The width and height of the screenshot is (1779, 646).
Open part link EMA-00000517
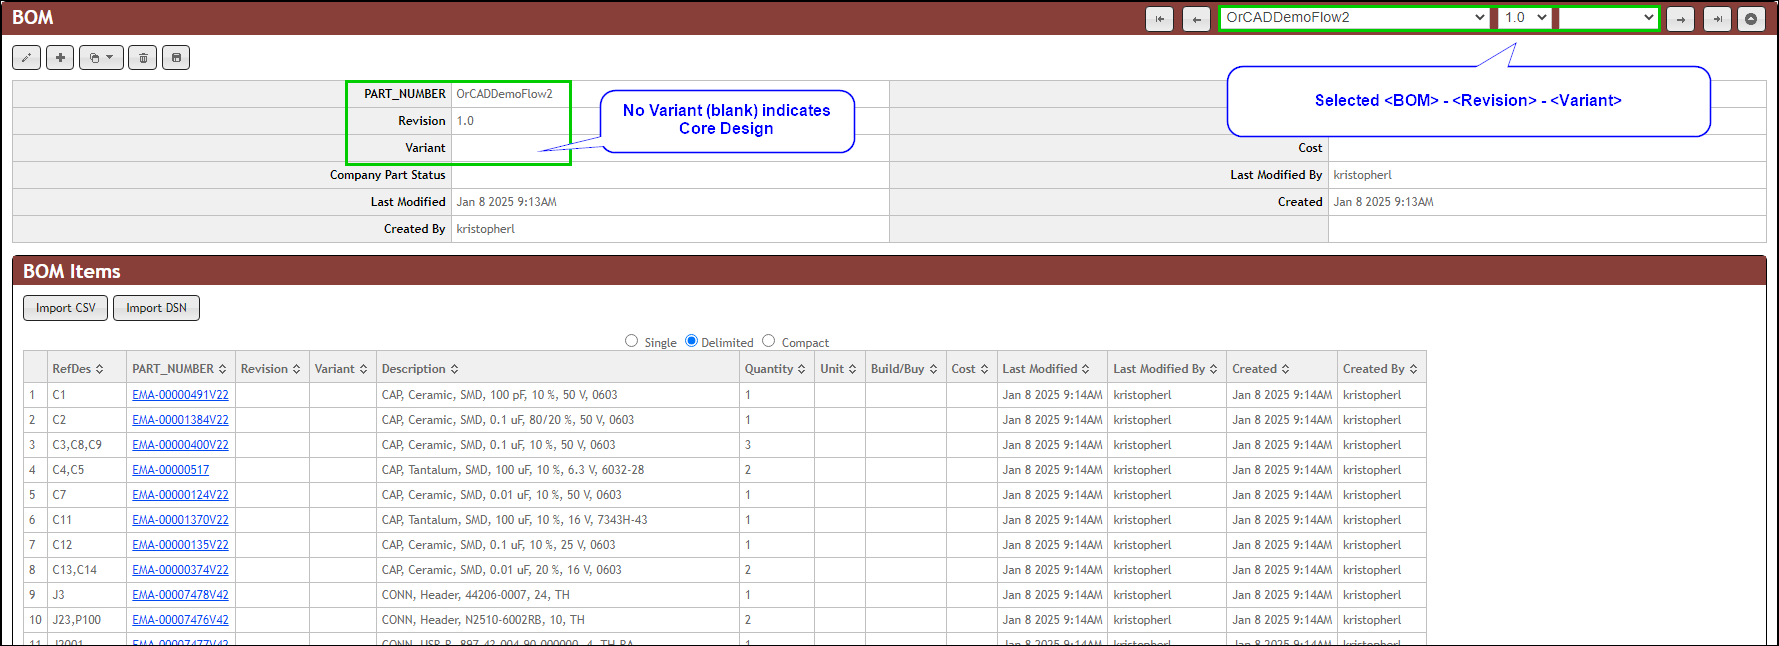tap(171, 470)
